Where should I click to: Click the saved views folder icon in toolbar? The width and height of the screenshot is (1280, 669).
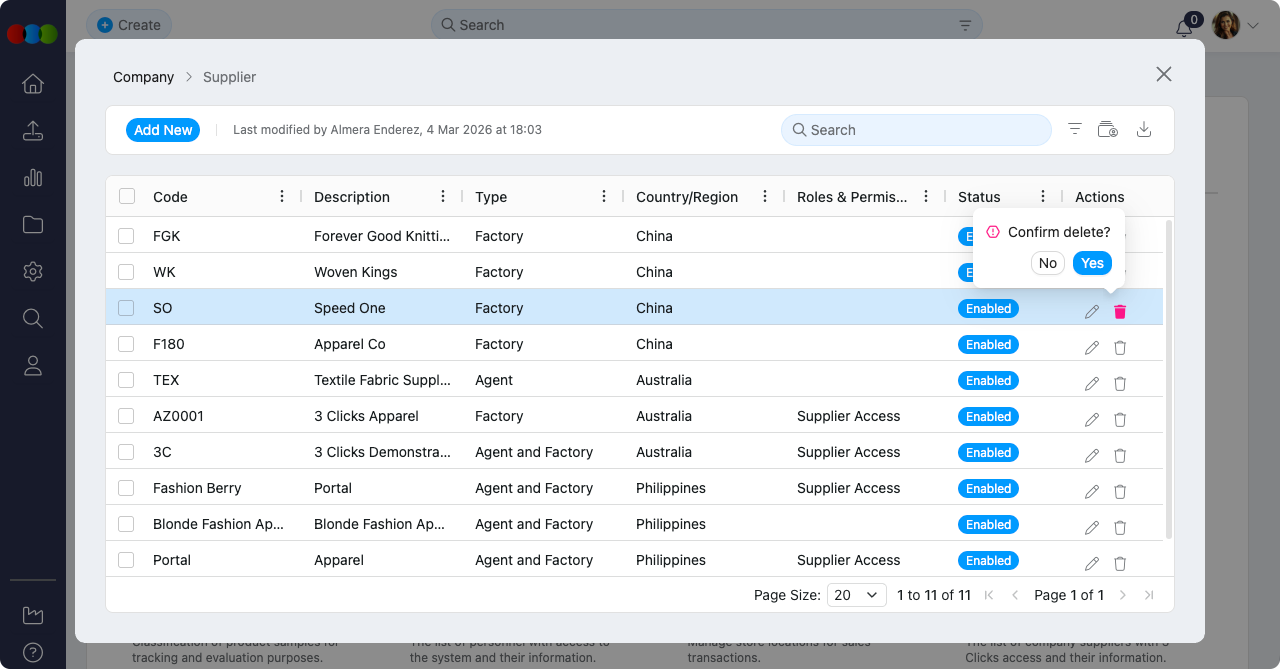(x=1107, y=130)
